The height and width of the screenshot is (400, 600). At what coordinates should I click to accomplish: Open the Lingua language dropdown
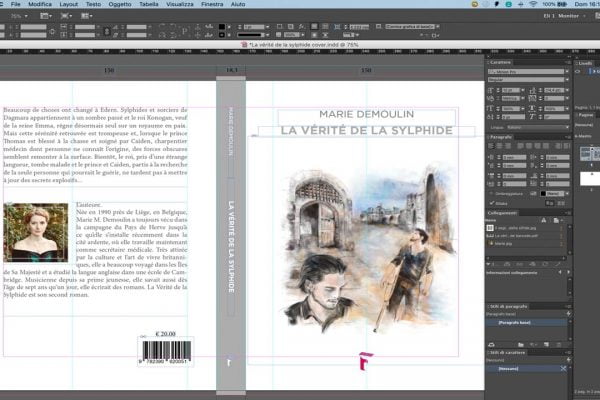point(538,127)
